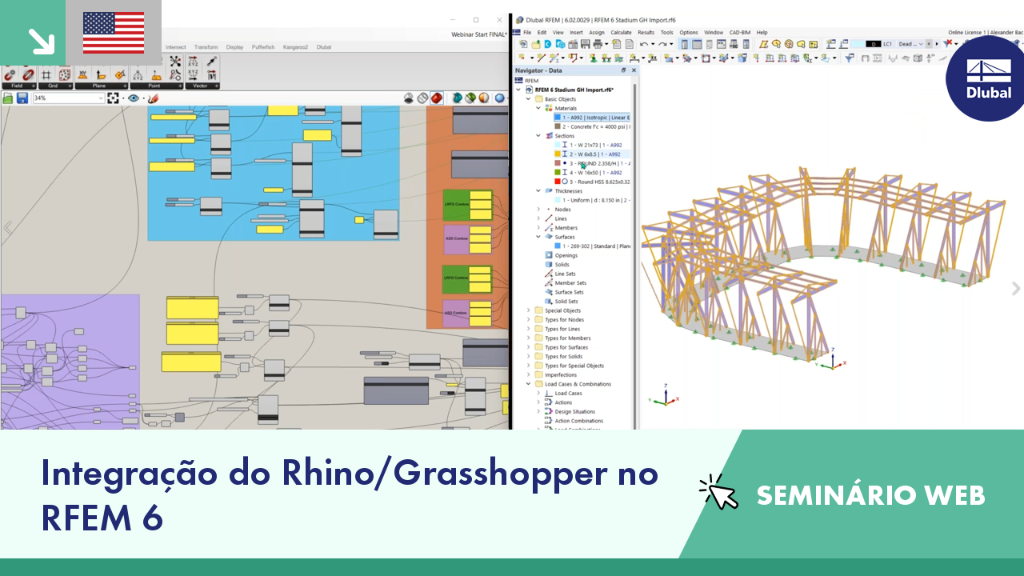Screen dimensions: 1024x576
Task: Click the red shaded preview mode icon
Action: tap(436, 98)
